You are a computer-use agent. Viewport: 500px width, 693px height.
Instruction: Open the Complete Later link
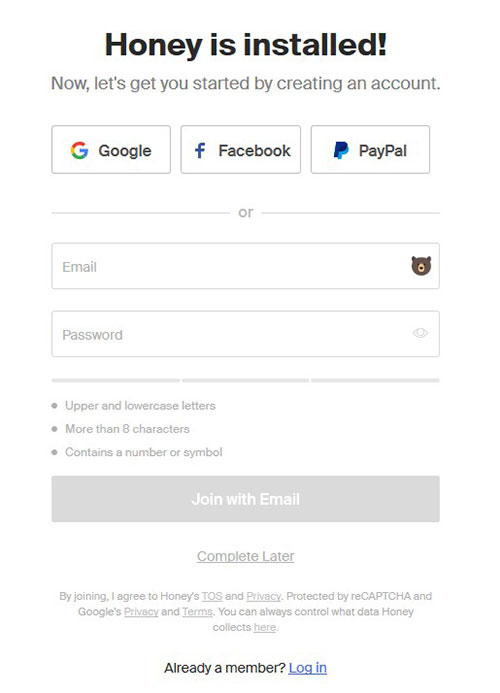(245, 556)
